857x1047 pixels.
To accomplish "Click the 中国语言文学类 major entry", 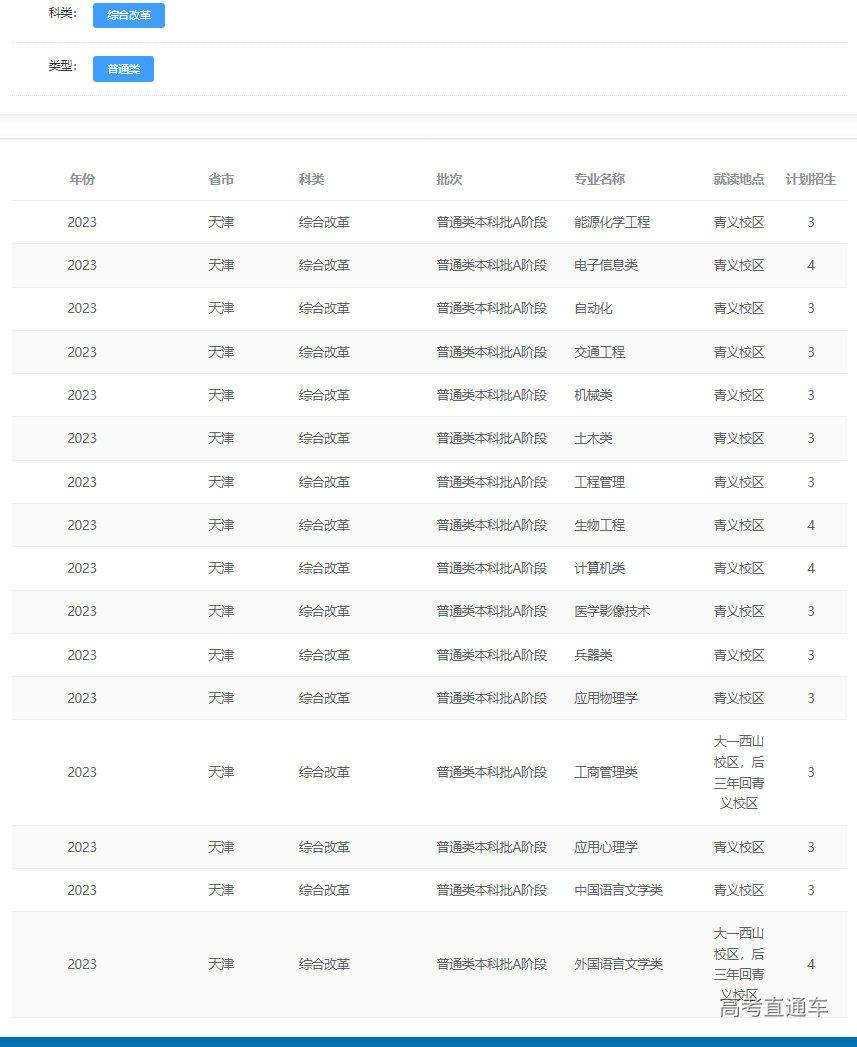I will tap(618, 890).
